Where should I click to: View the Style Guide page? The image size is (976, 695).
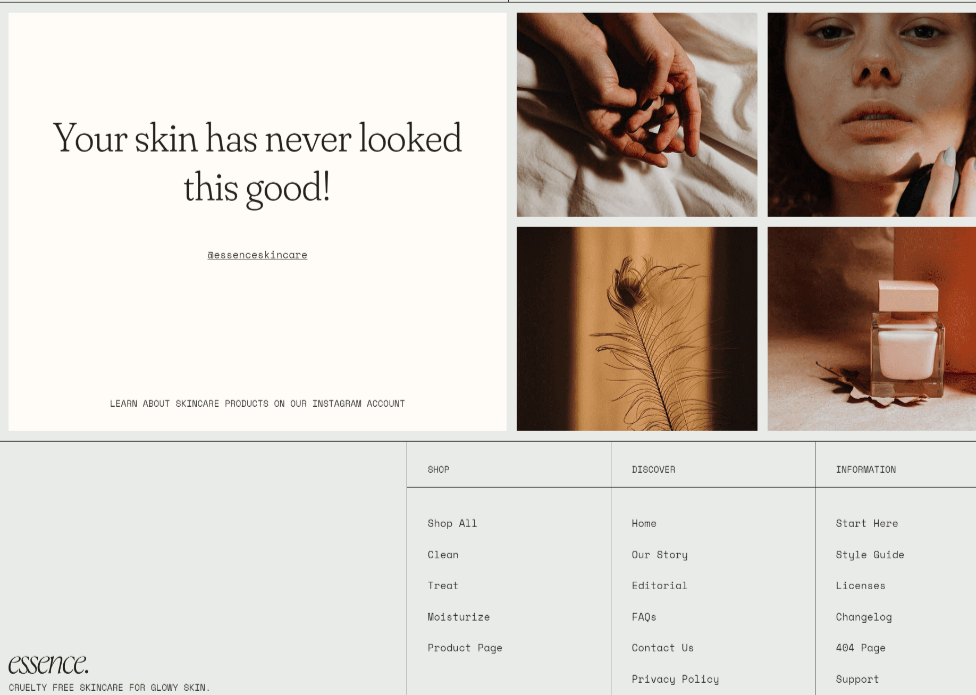pyautogui.click(x=870, y=554)
